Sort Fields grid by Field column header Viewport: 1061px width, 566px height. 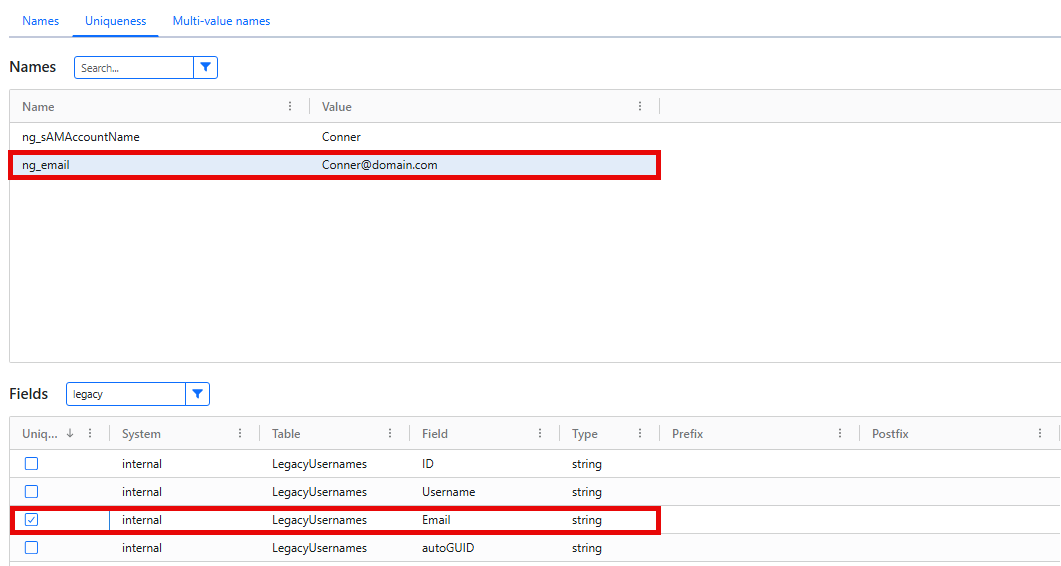tap(435, 434)
